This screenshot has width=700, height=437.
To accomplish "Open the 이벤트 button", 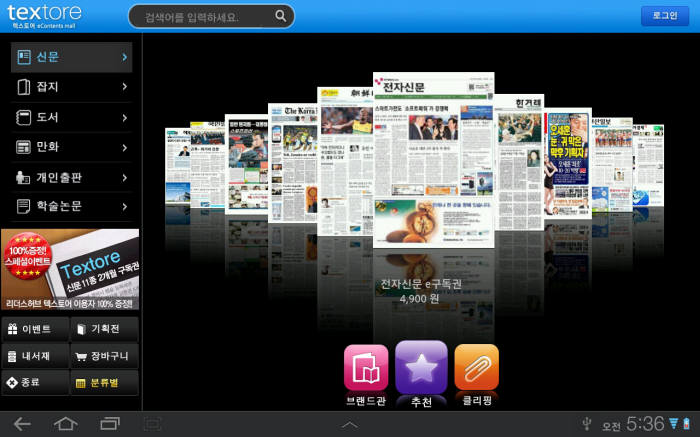I will coord(35,329).
